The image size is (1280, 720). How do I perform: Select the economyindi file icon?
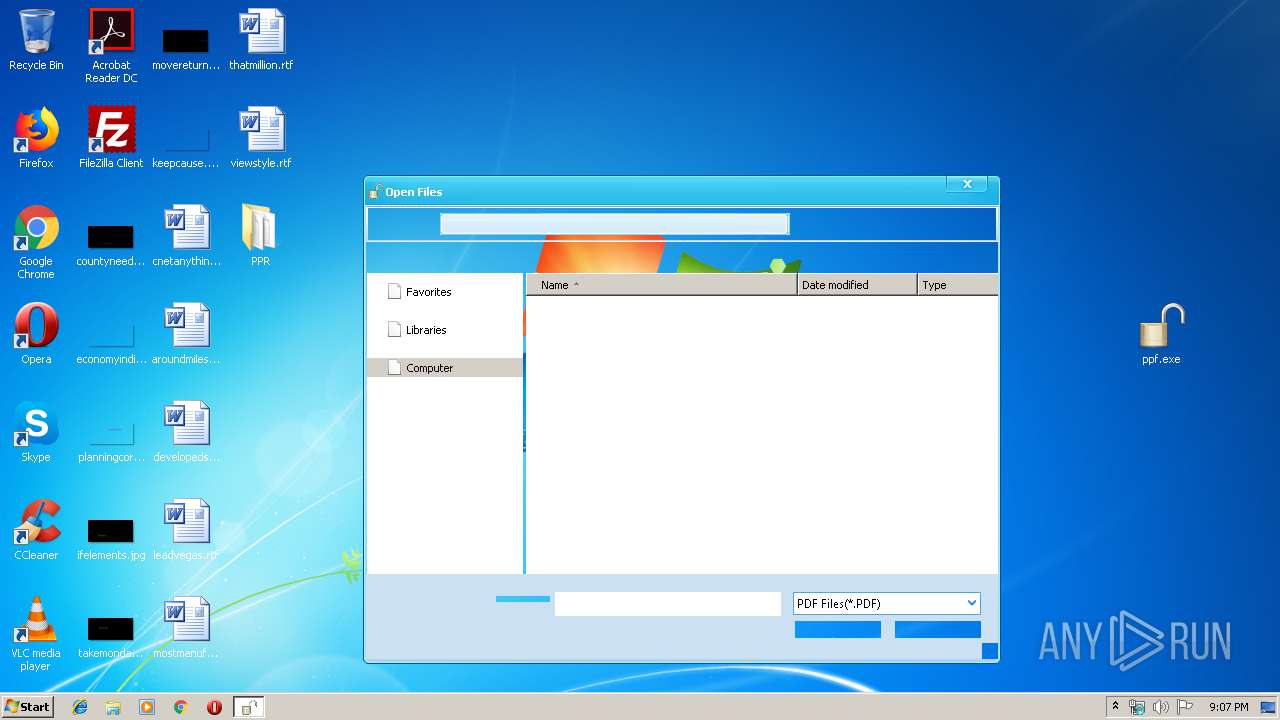point(111,342)
